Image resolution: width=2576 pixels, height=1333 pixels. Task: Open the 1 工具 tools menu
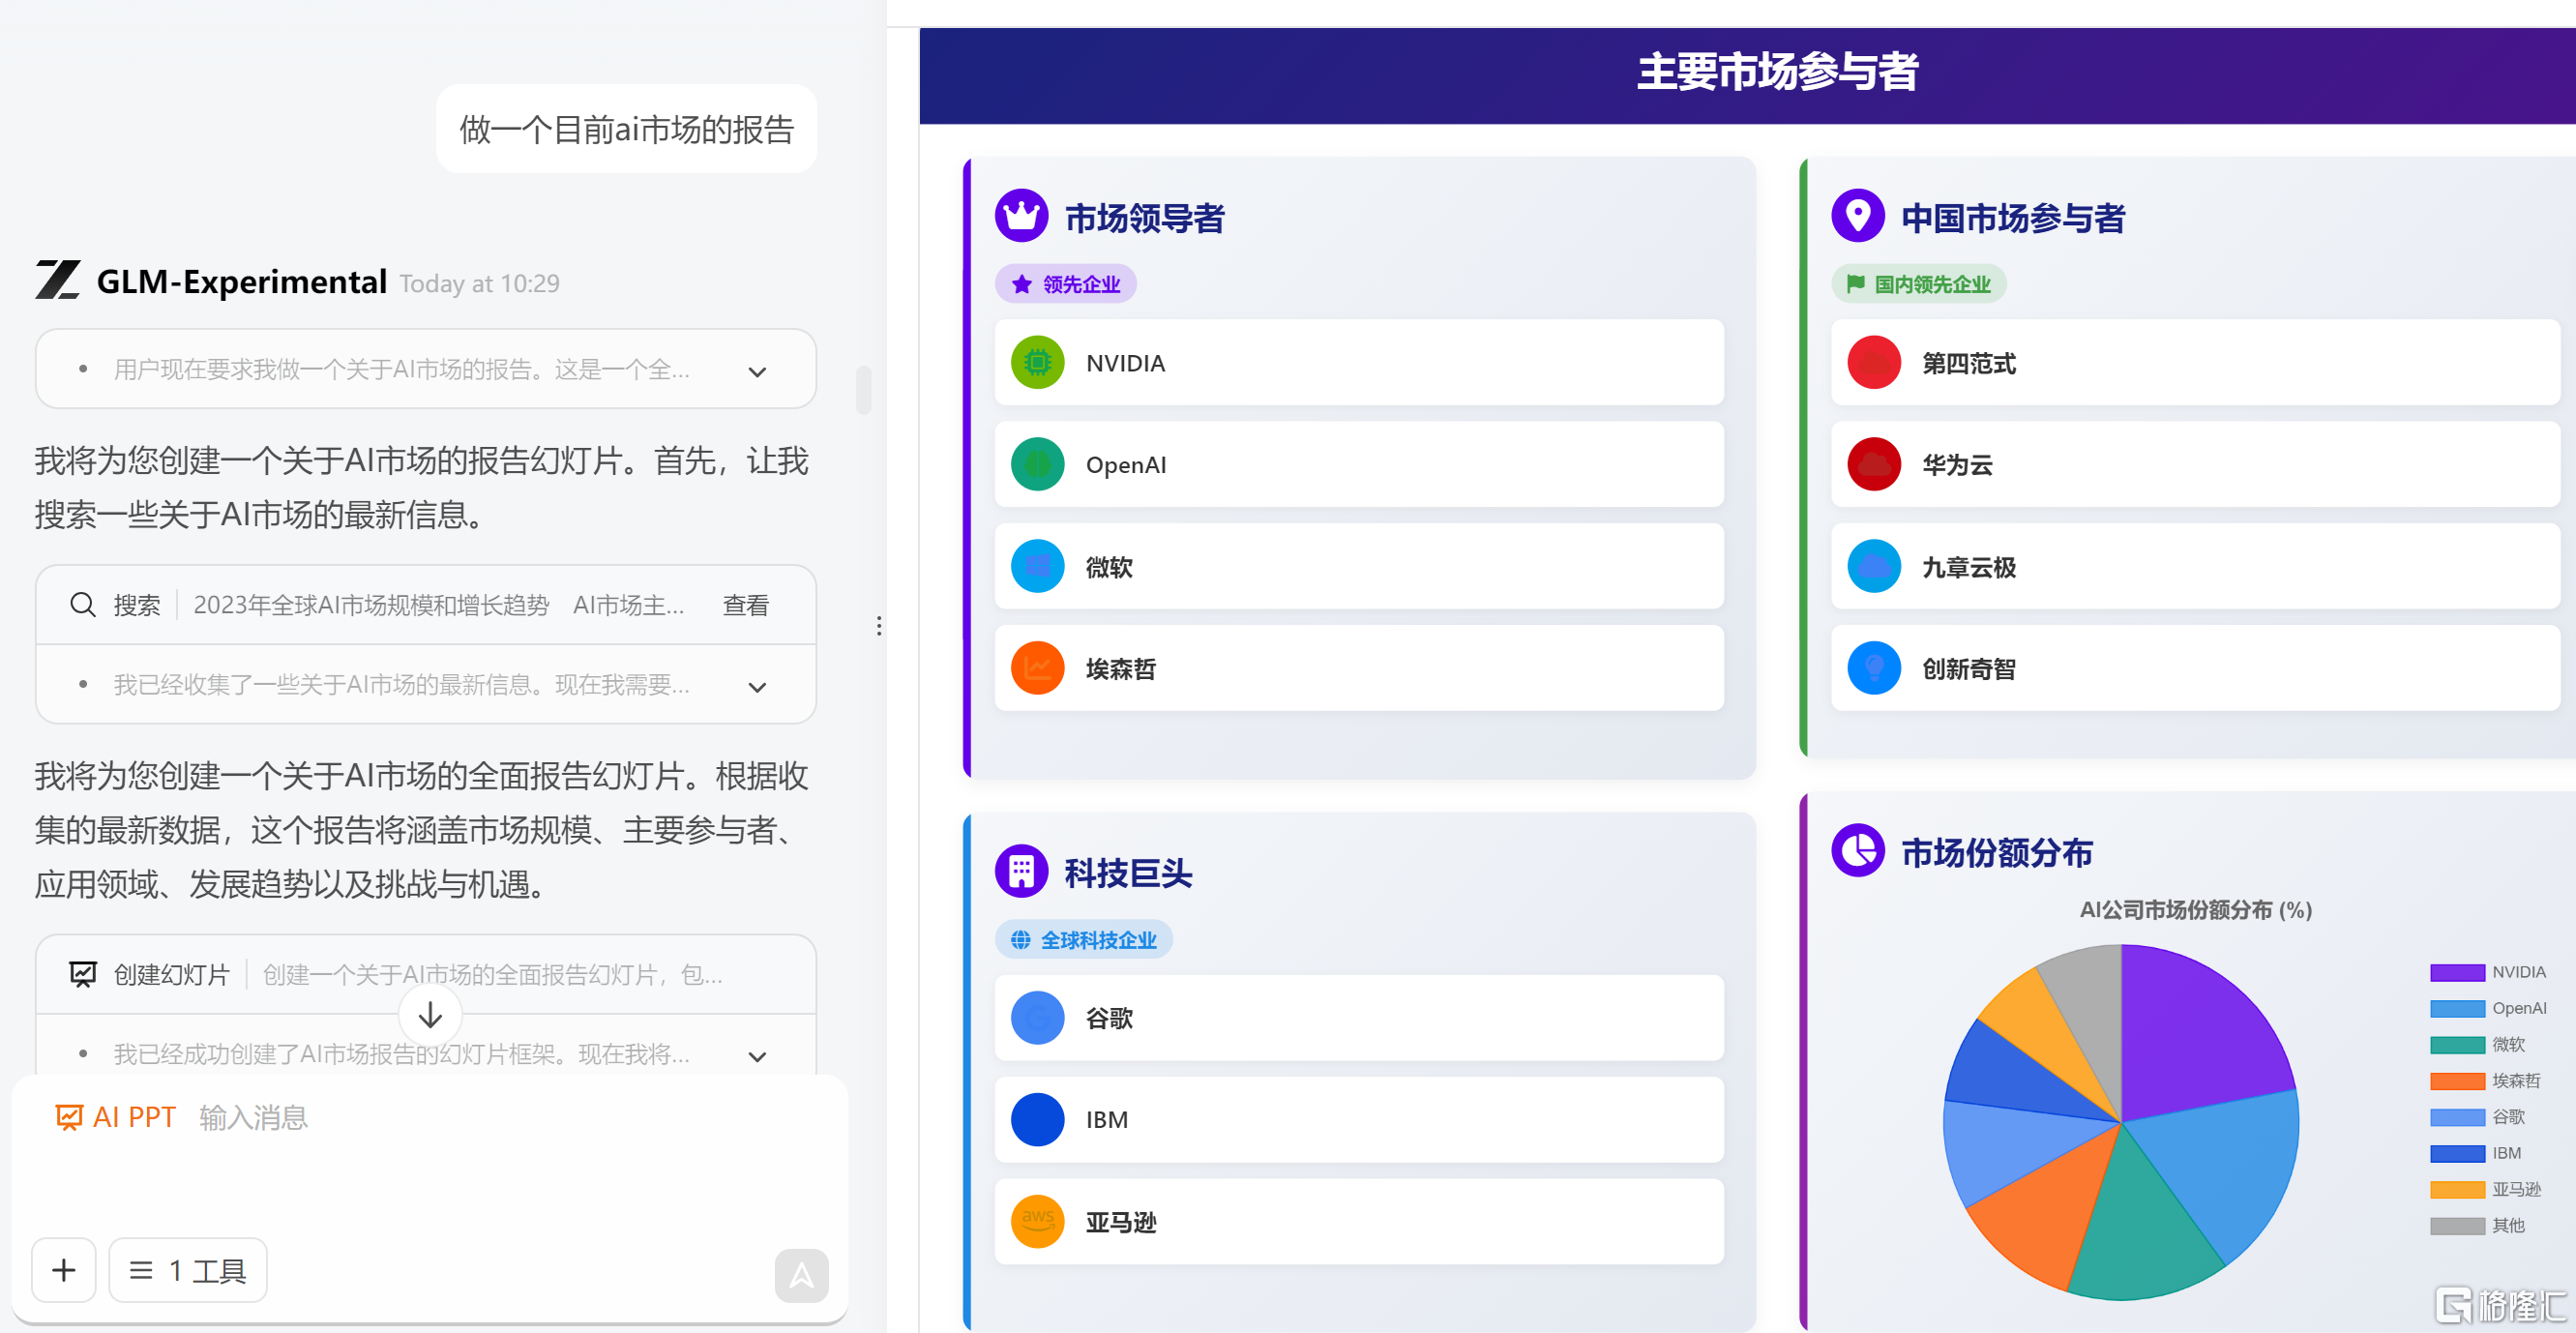(x=188, y=1270)
